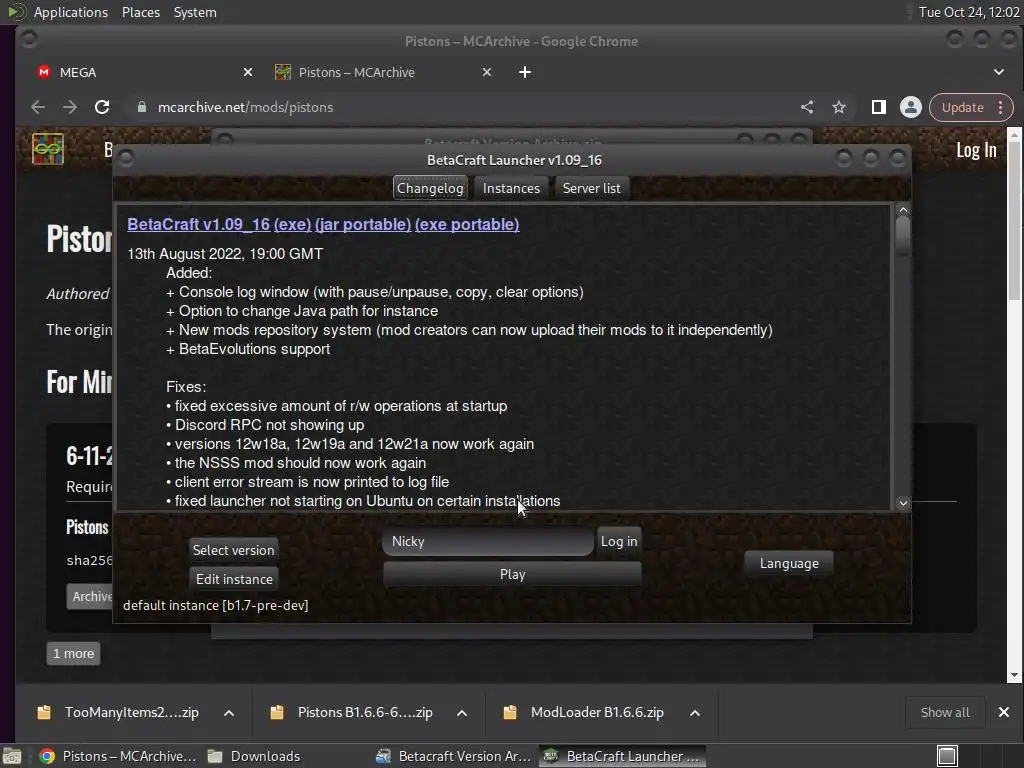This screenshot has width=1024, height=768.
Task: Close the Chrome downloads bar
Action: coord(1004,712)
